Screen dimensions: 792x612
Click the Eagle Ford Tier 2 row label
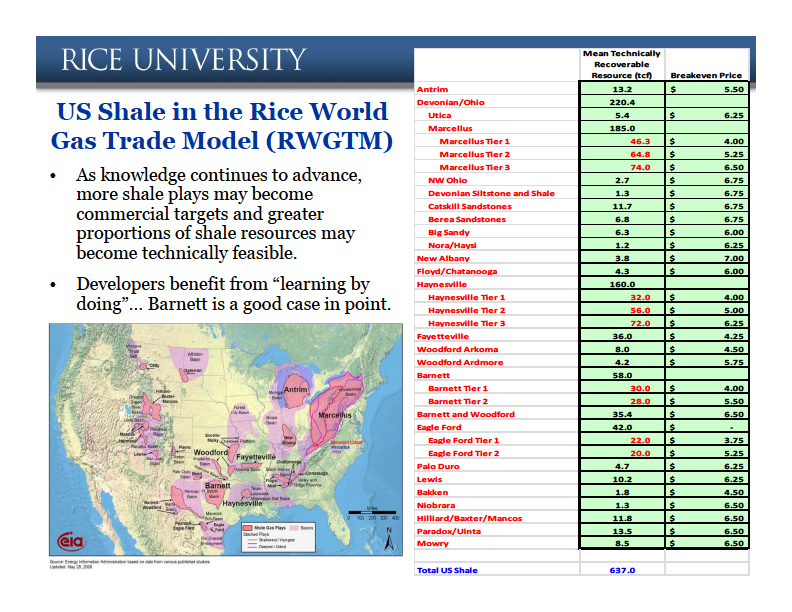click(x=463, y=453)
